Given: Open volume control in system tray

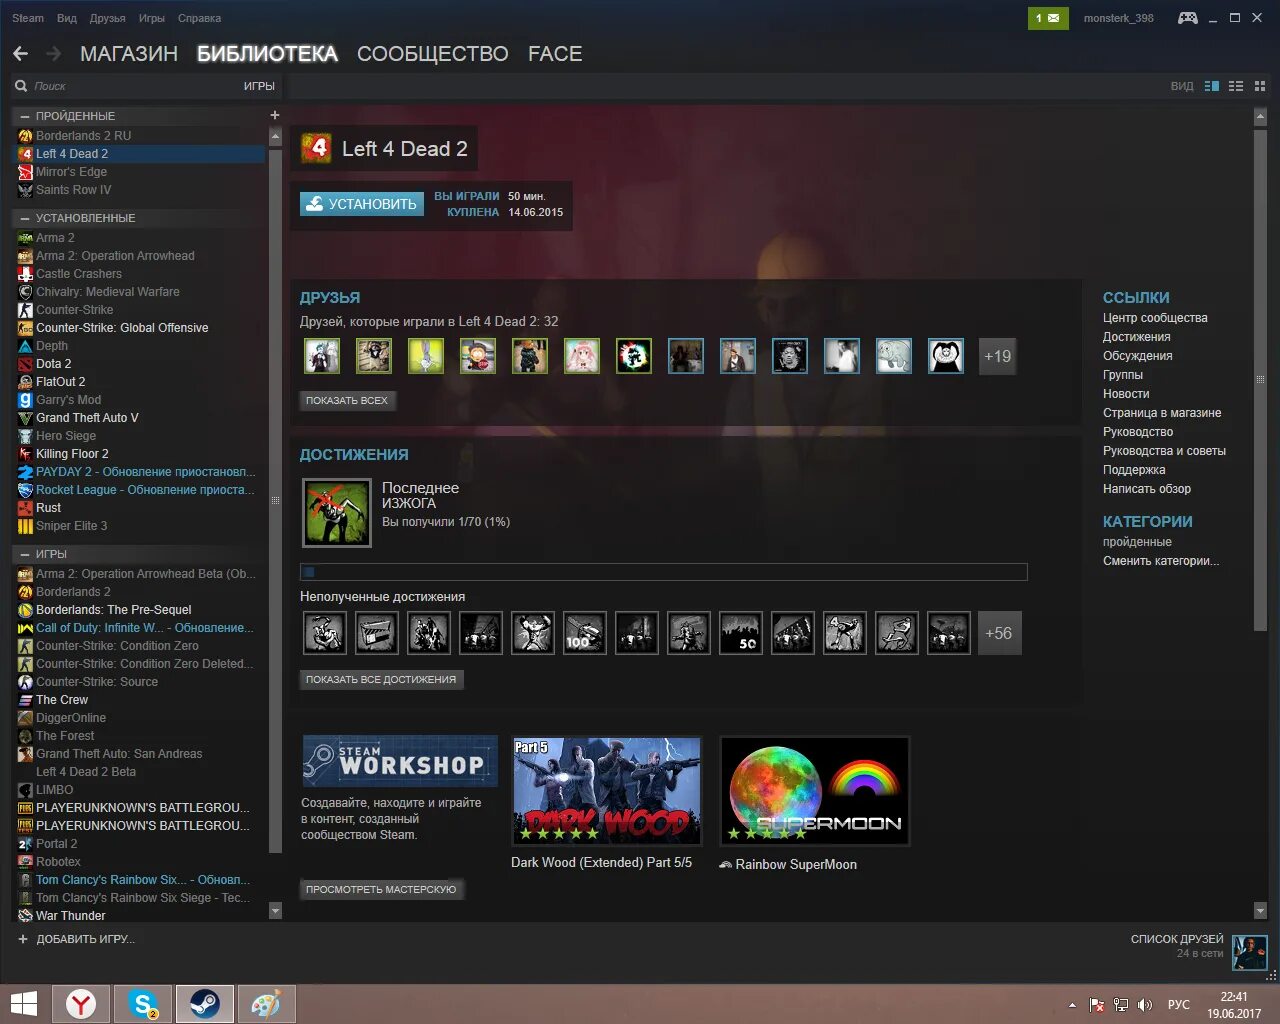Looking at the screenshot, I should tap(1145, 1005).
